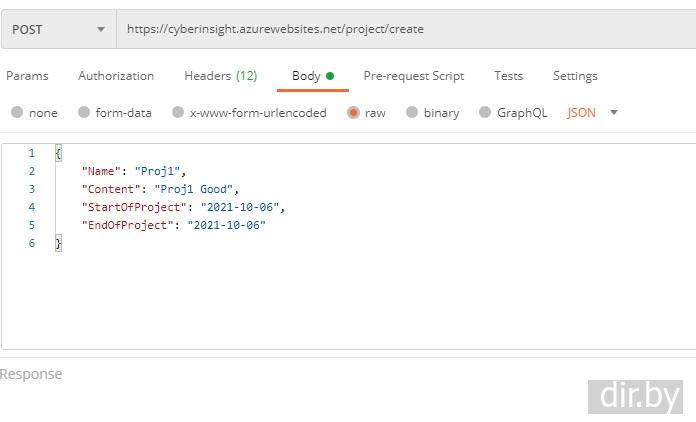Switch to the Params tab
The image size is (696, 422).
coord(27,76)
